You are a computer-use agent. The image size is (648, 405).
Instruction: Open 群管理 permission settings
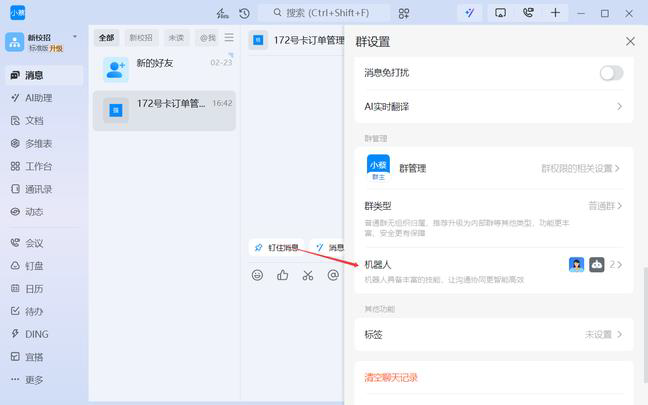click(x=493, y=168)
